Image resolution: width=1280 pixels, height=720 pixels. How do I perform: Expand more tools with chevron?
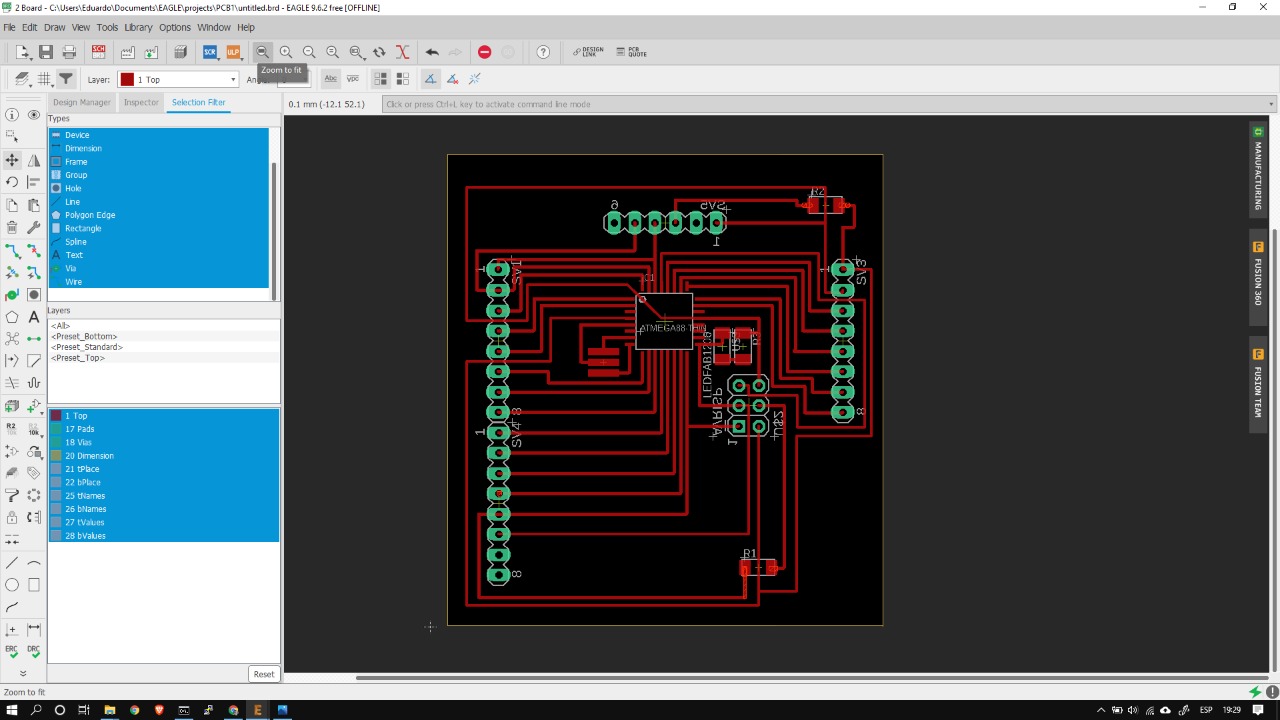point(23,673)
